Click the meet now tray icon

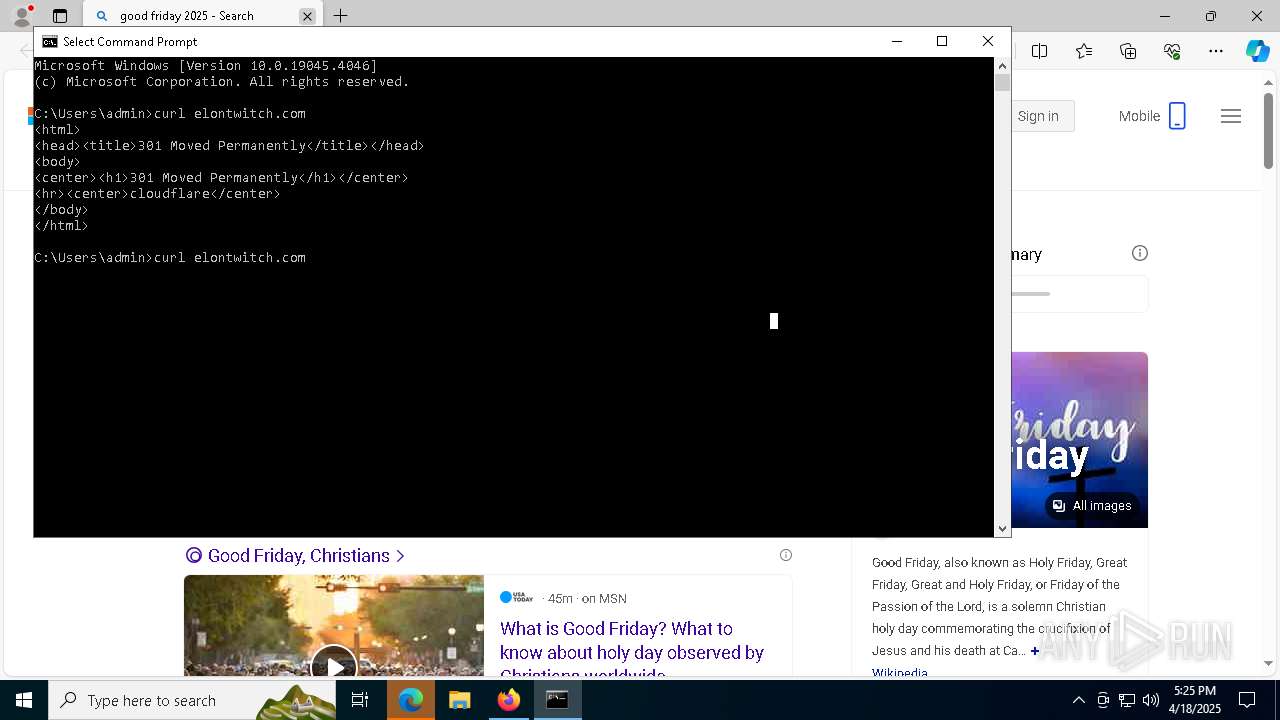click(1103, 700)
